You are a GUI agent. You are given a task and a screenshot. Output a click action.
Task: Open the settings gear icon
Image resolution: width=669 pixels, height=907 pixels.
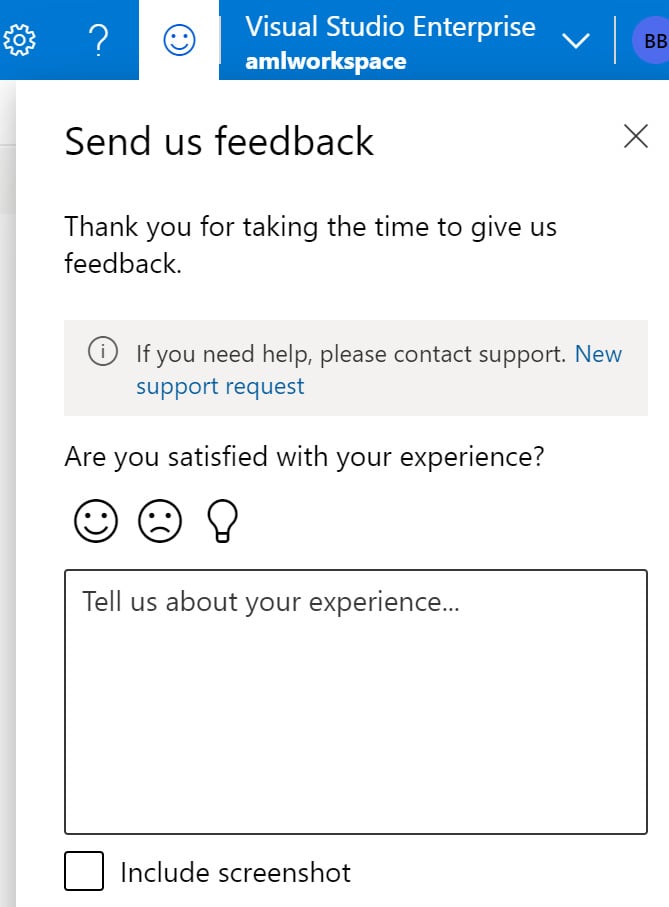click(20, 40)
